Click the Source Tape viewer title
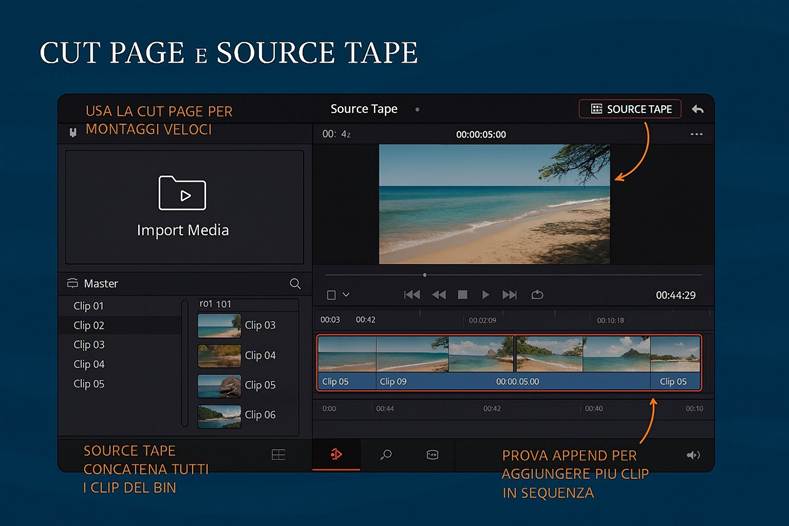Viewport: 789px width, 526px height. point(364,109)
